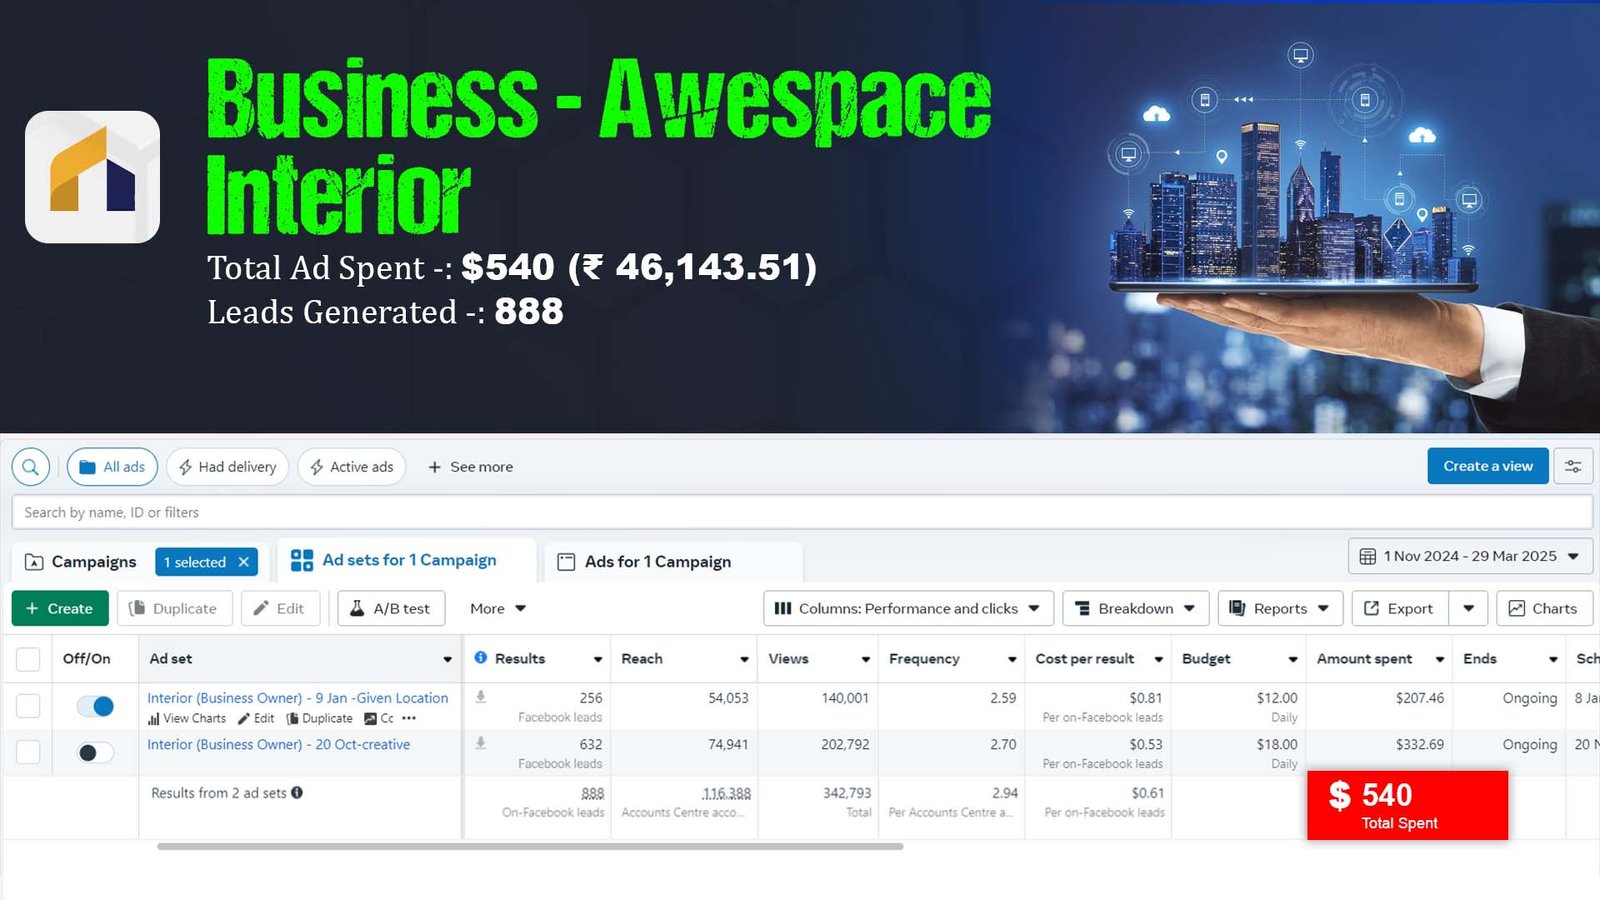This screenshot has width=1600, height=900.
Task: Click the Results info icon in column header
Action: [x=481, y=658]
